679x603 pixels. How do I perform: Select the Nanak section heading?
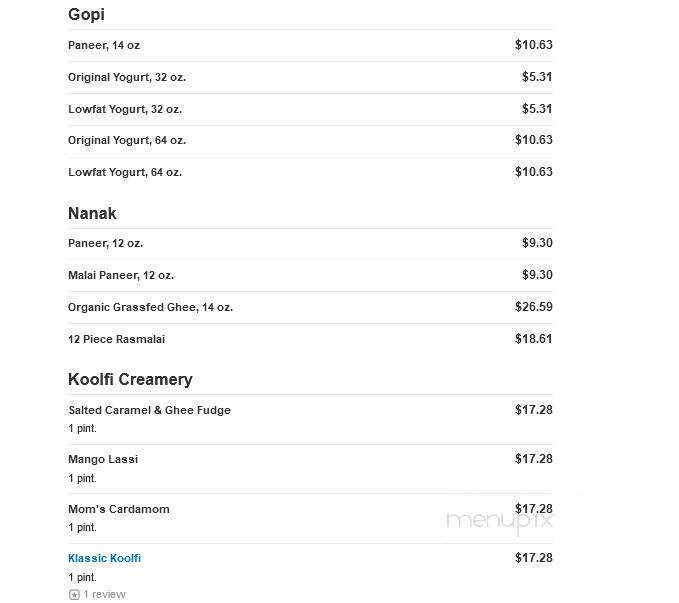pyautogui.click(x=92, y=213)
